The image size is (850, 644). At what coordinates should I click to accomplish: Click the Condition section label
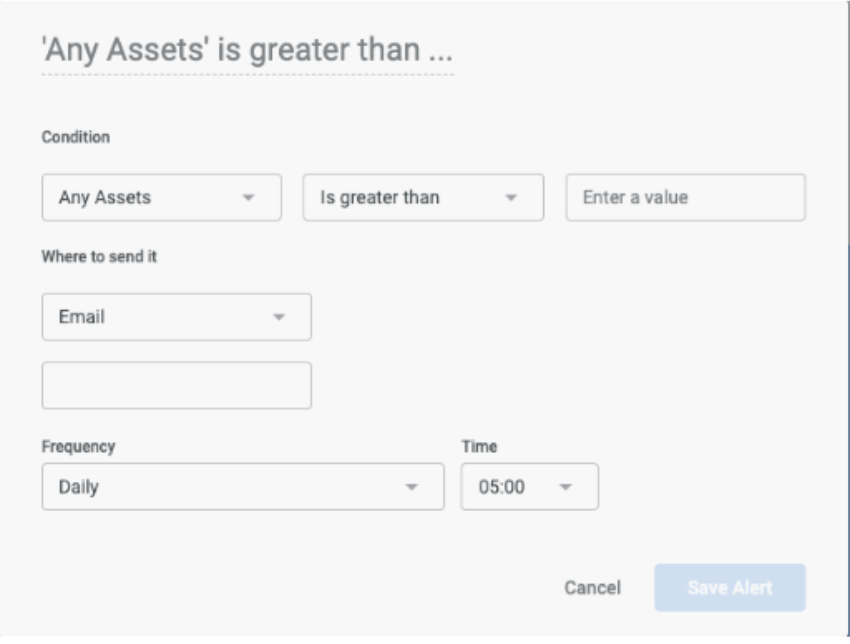point(76,137)
